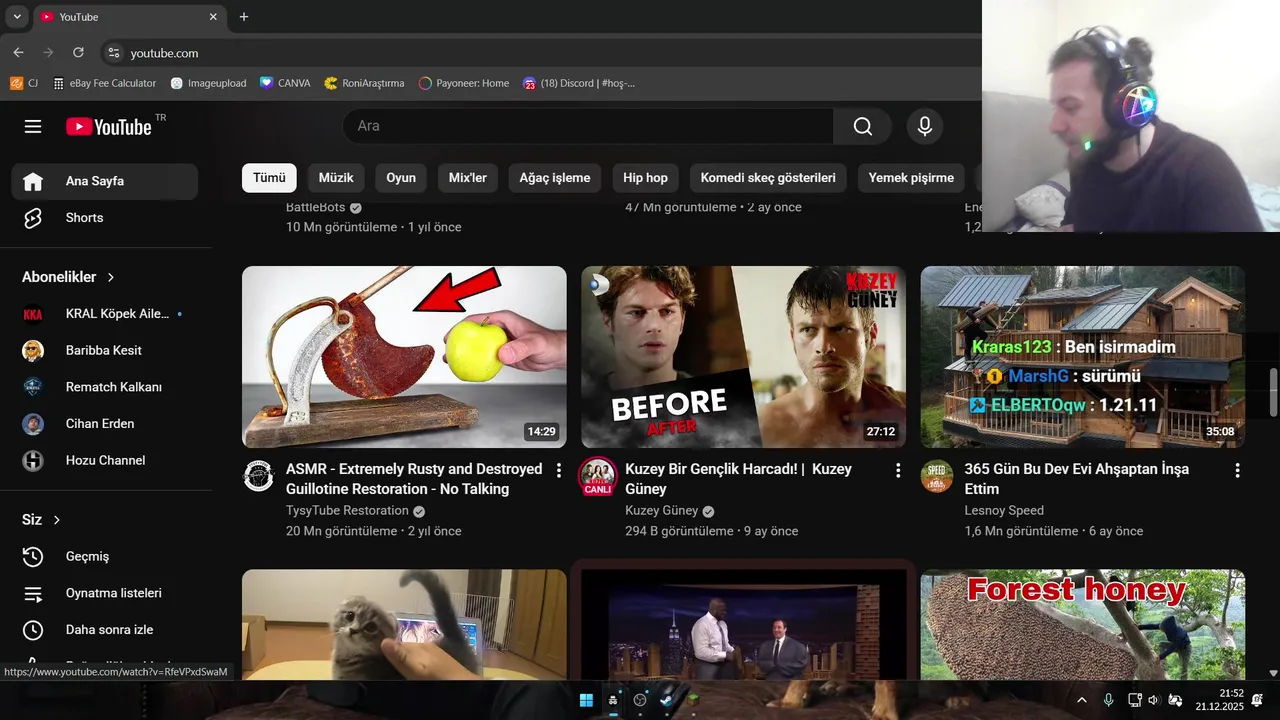The image size is (1280, 720).
Task: Play Forest honey thumbnail video
Action: click(1083, 625)
